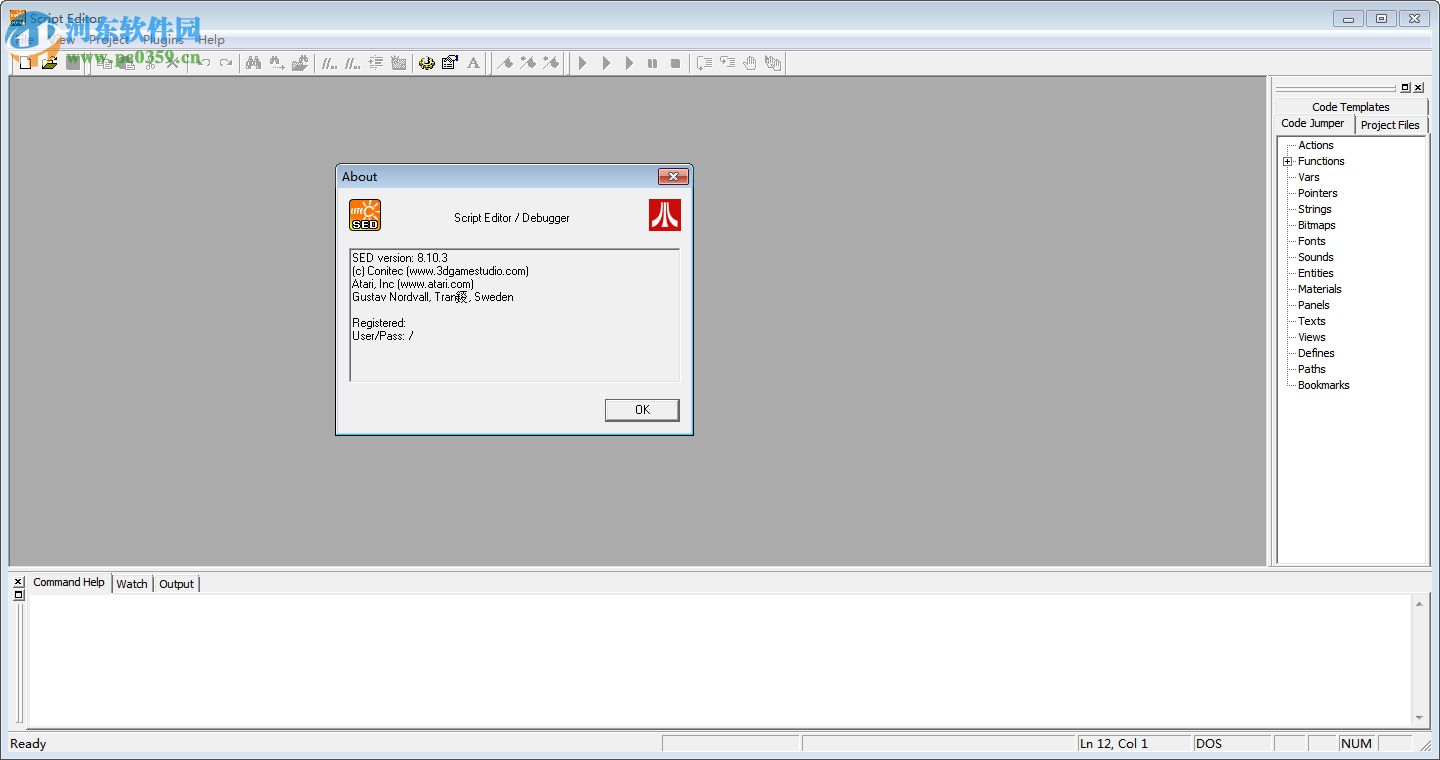Click the engine settings gear icon

[x=426, y=63]
